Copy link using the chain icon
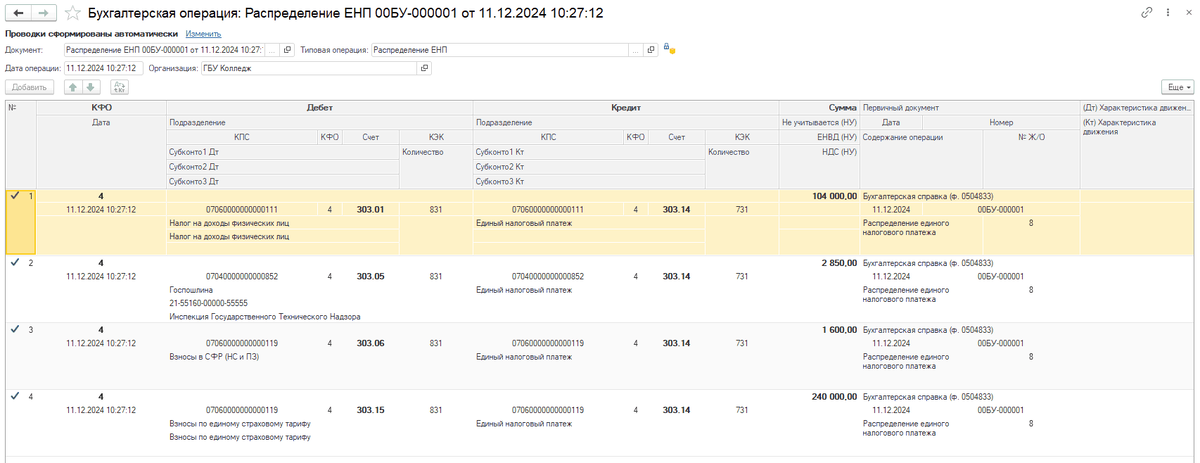Screen dimensions: 1200x463 coord(1147,13)
